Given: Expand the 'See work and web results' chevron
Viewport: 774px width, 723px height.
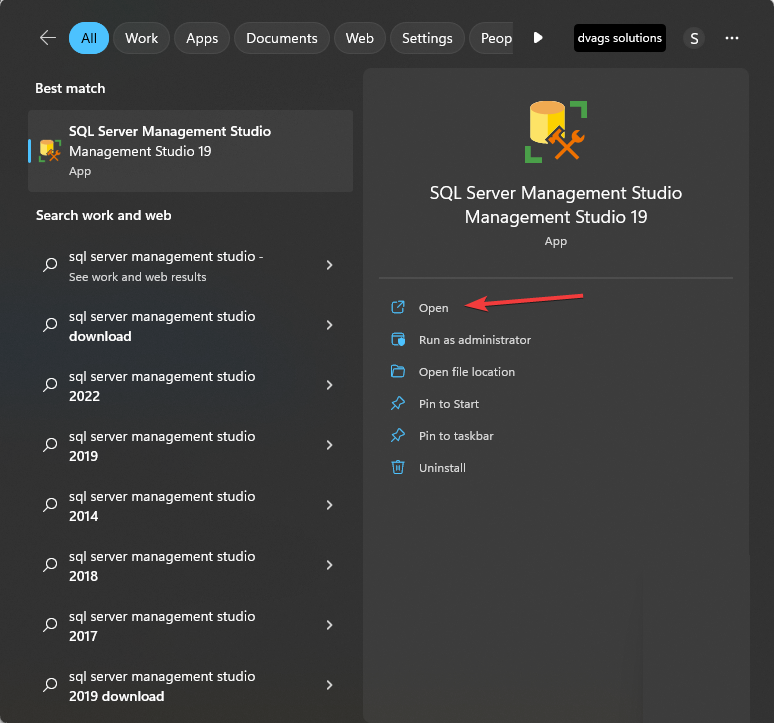Looking at the screenshot, I should coord(329,266).
